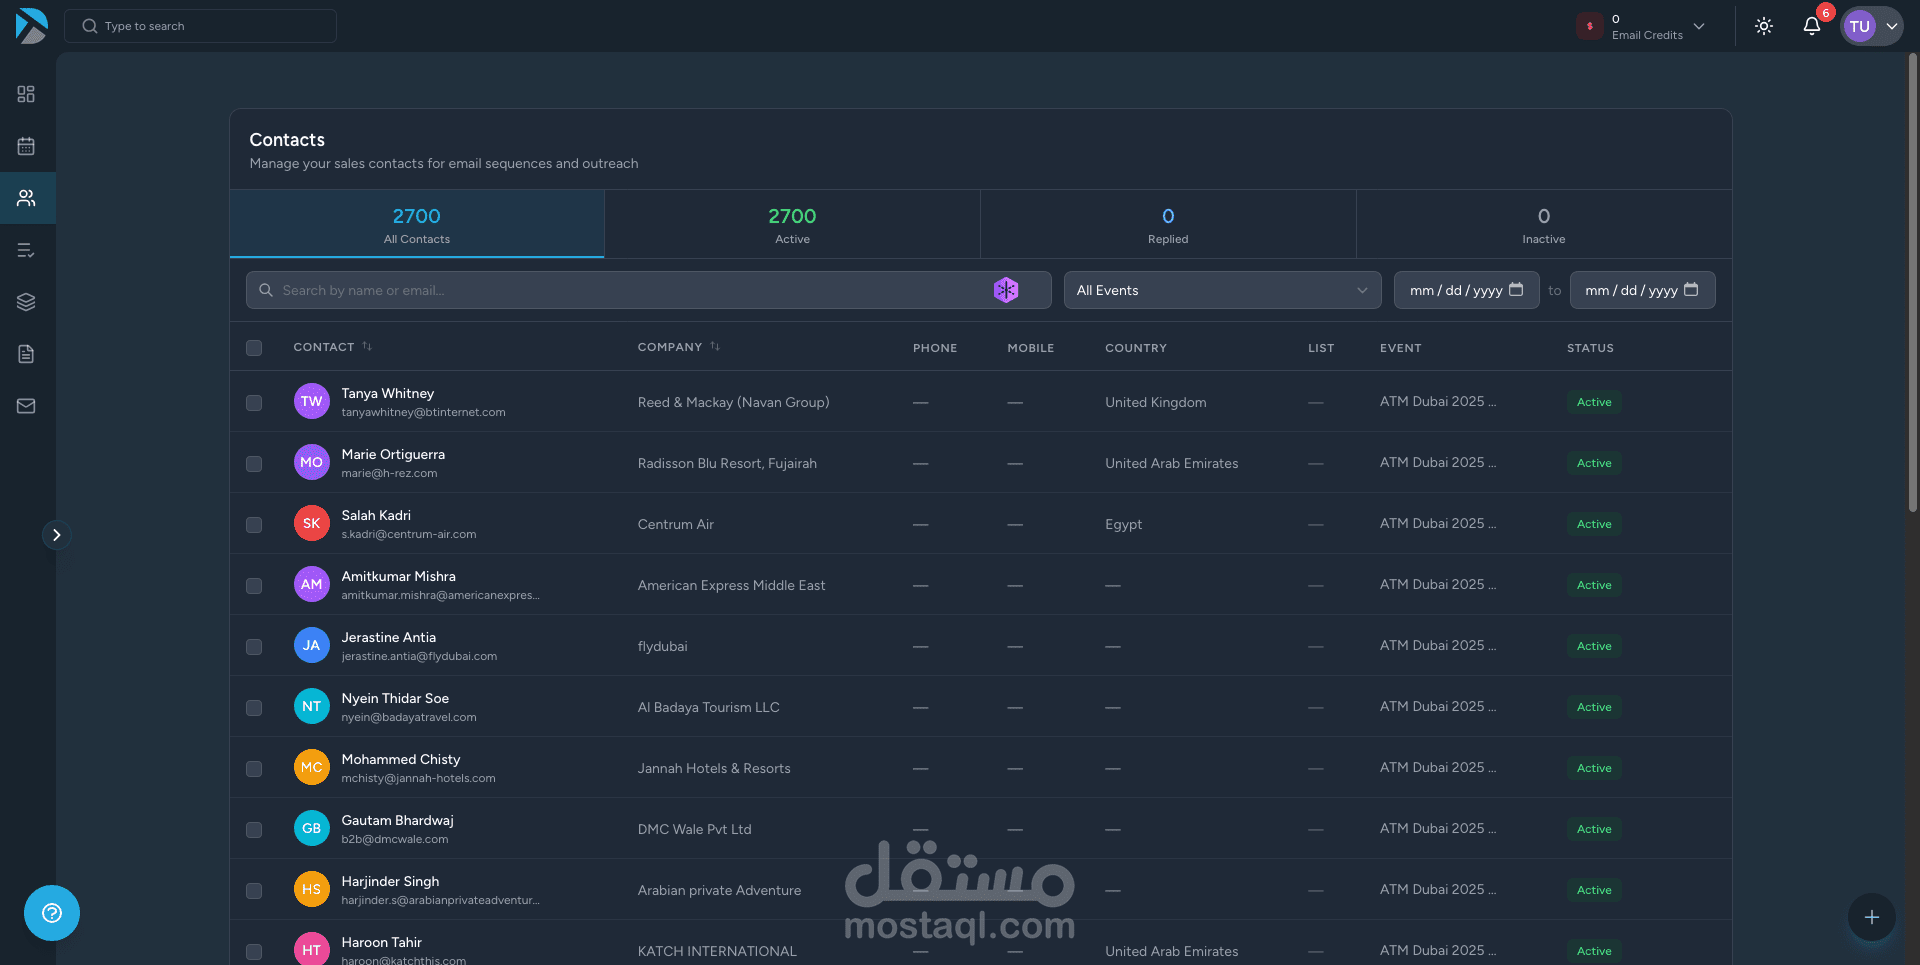Expand the sidebar with the arrow button

57,535
